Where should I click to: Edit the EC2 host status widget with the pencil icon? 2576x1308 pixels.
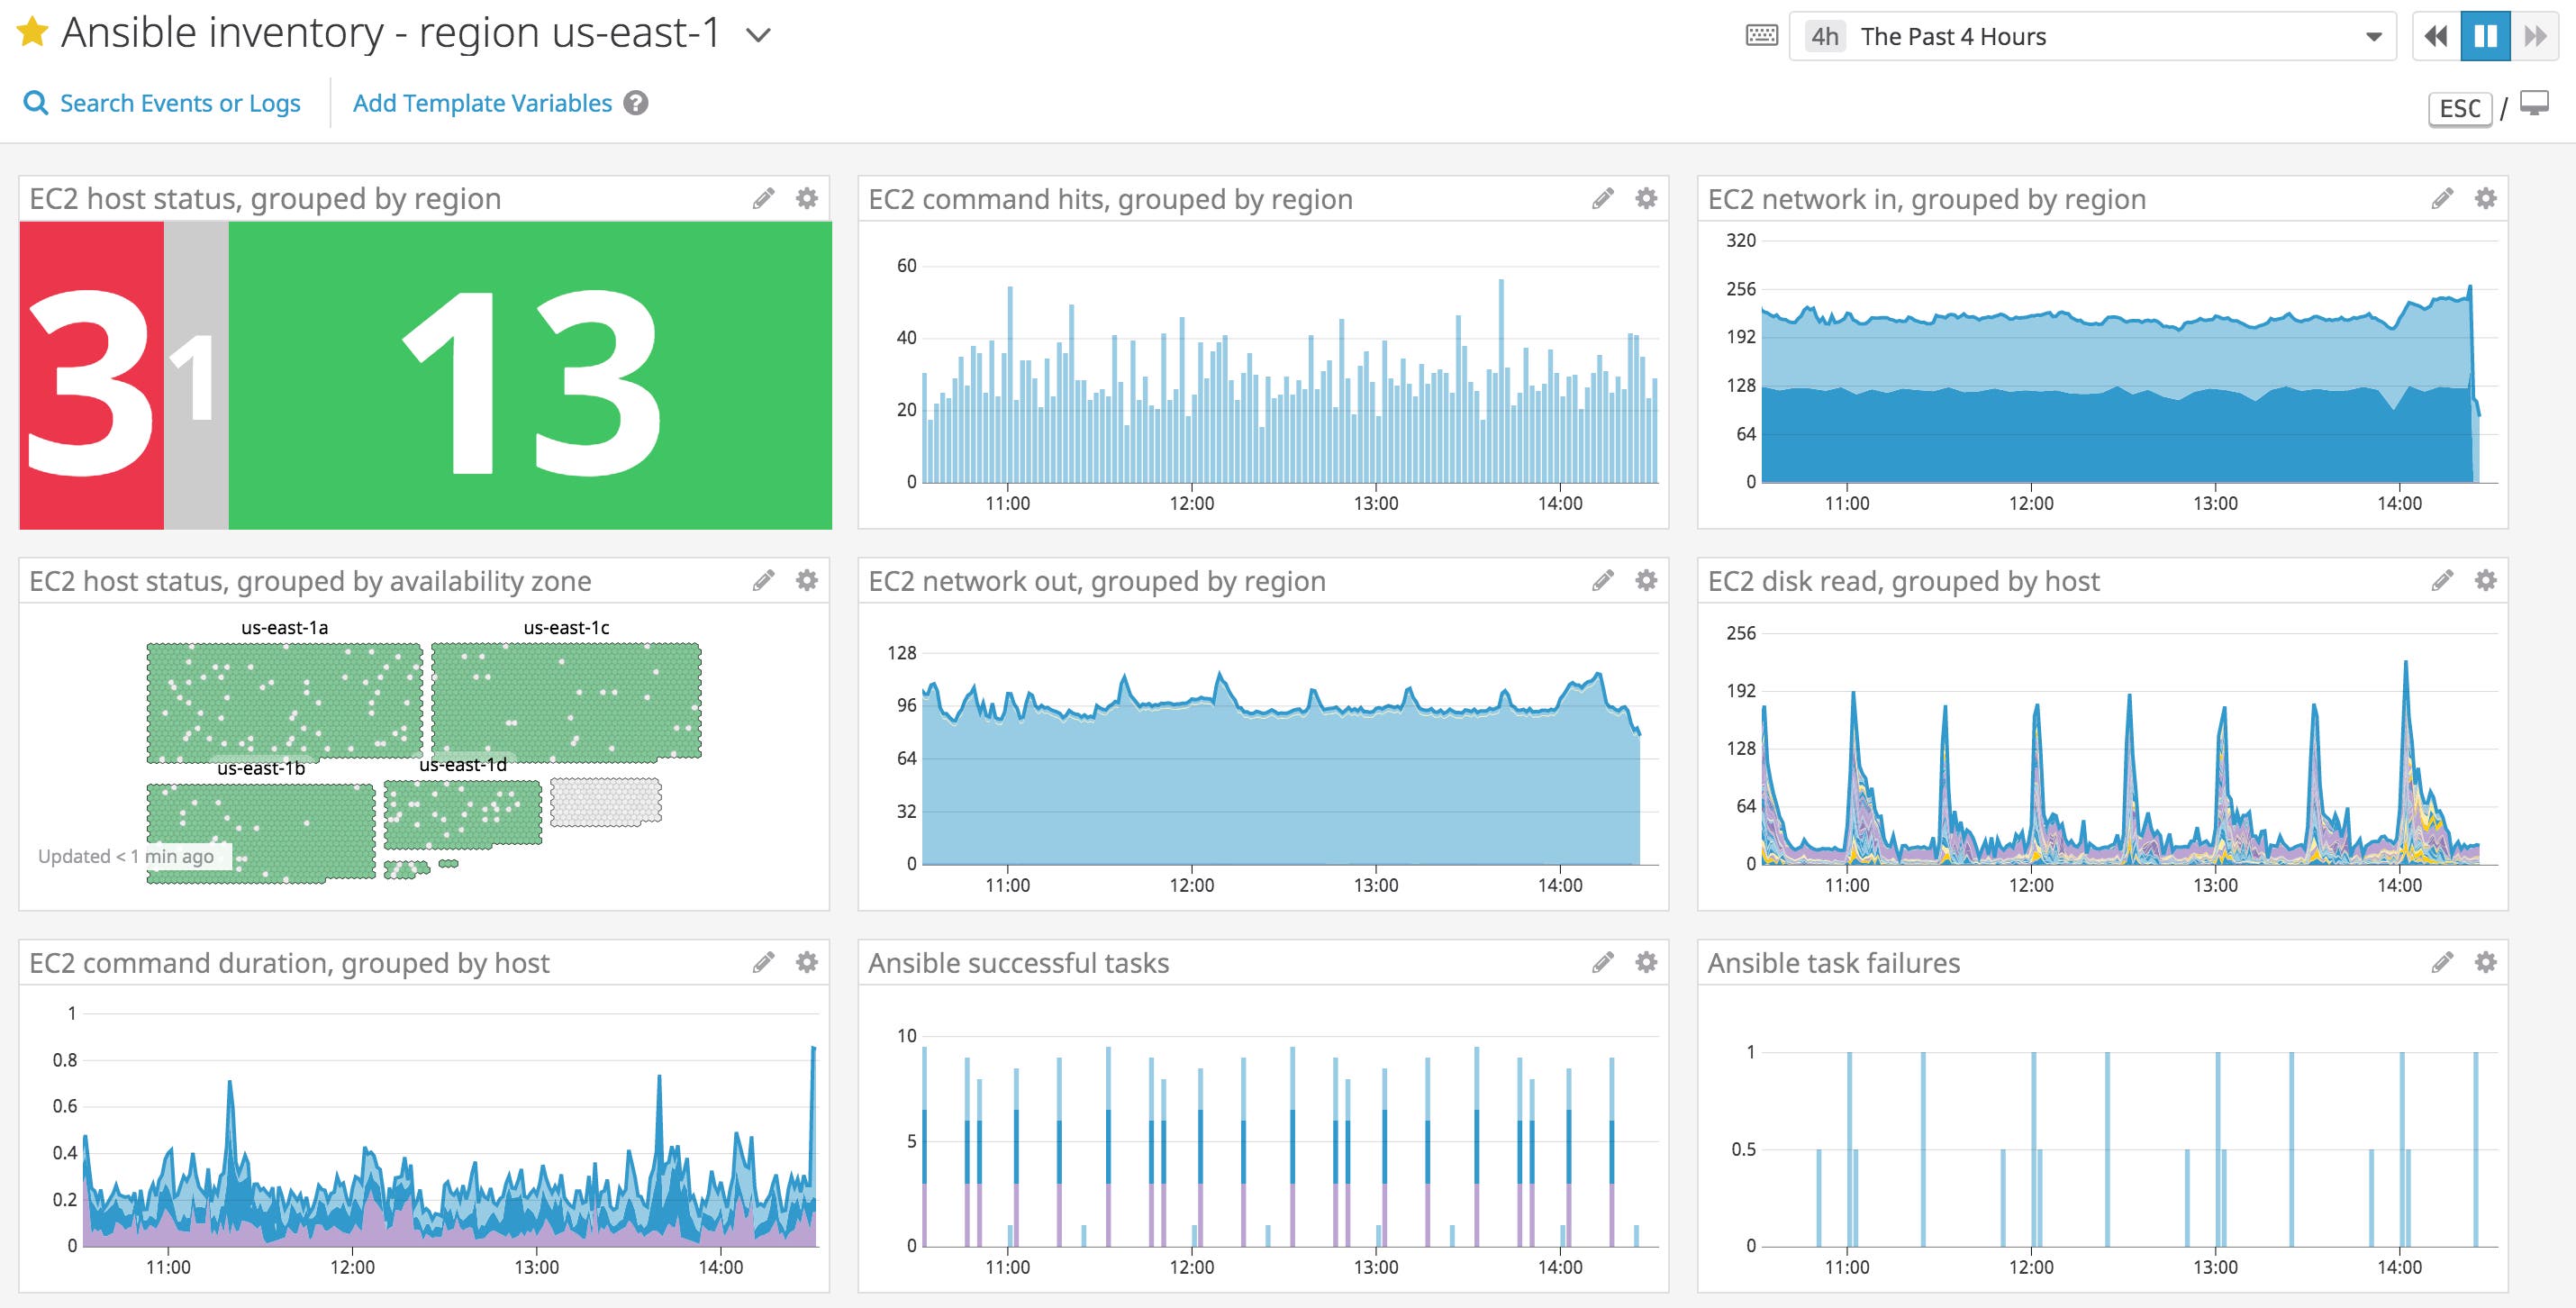(763, 198)
